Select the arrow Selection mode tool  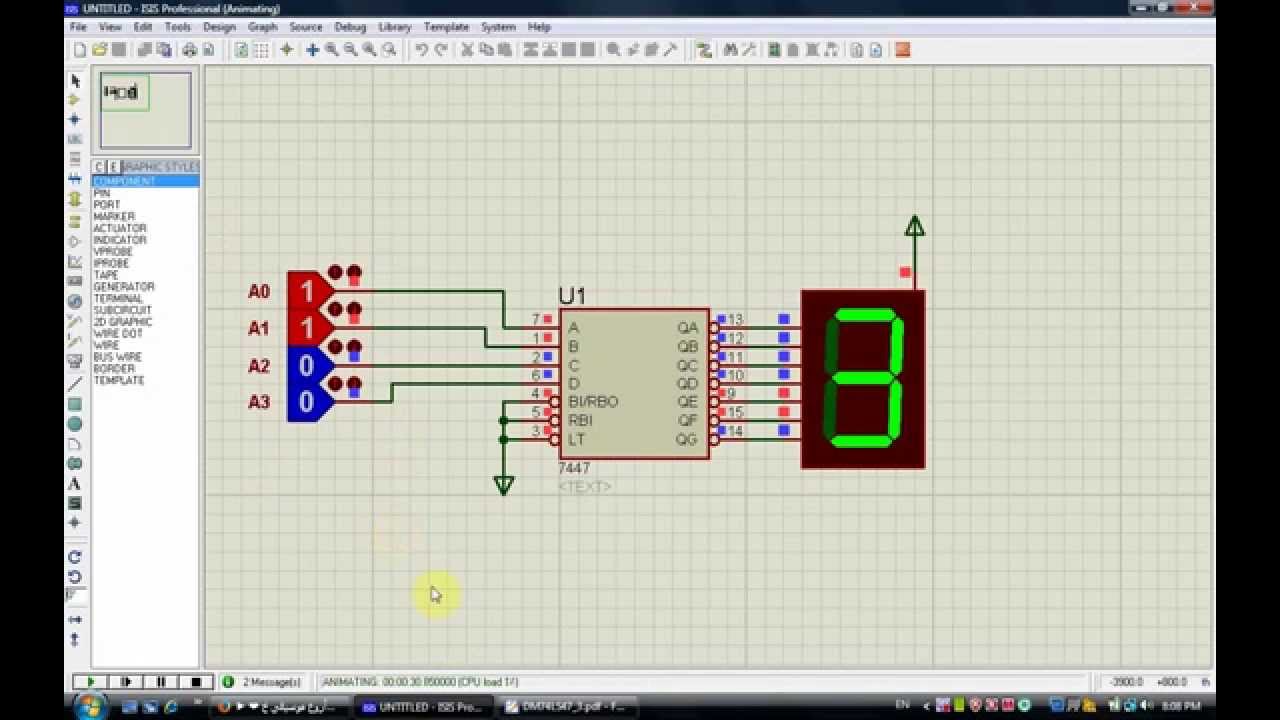pyautogui.click(x=74, y=80)
